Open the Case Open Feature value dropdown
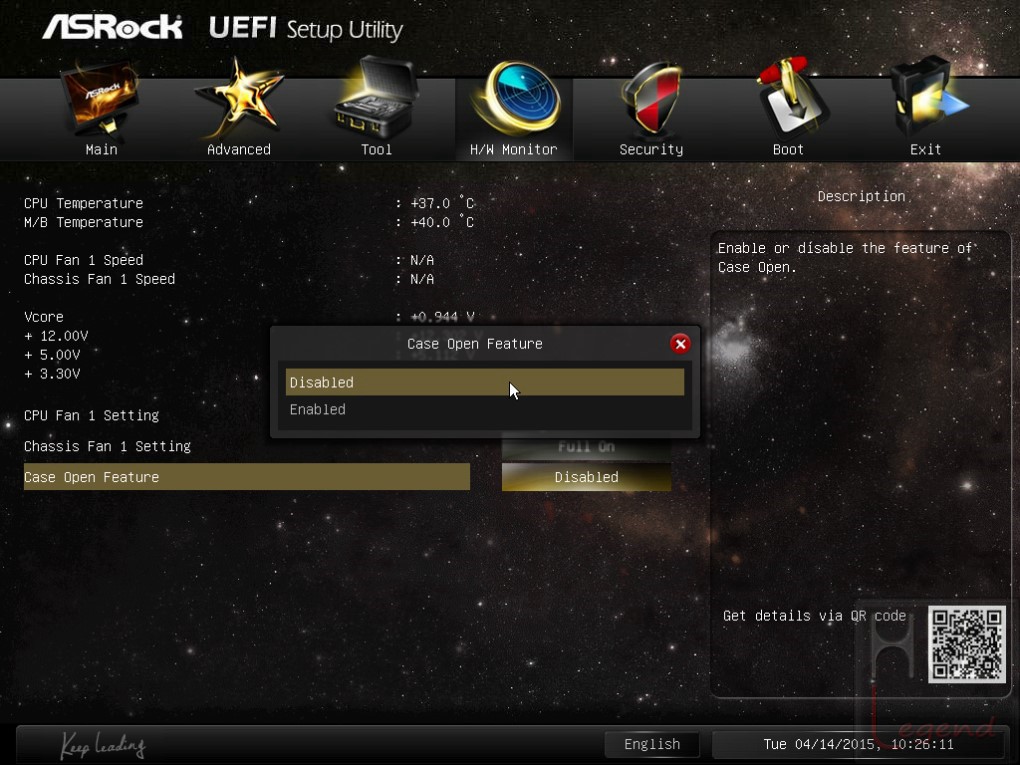The image size is (1020, 765). pos(586,477)
